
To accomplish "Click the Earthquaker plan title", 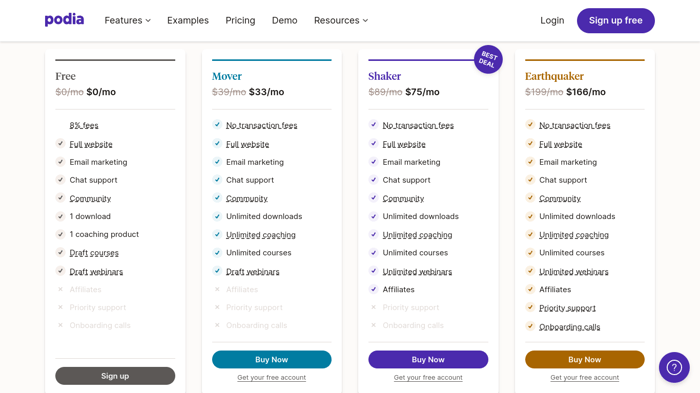I will coord(554,76).
